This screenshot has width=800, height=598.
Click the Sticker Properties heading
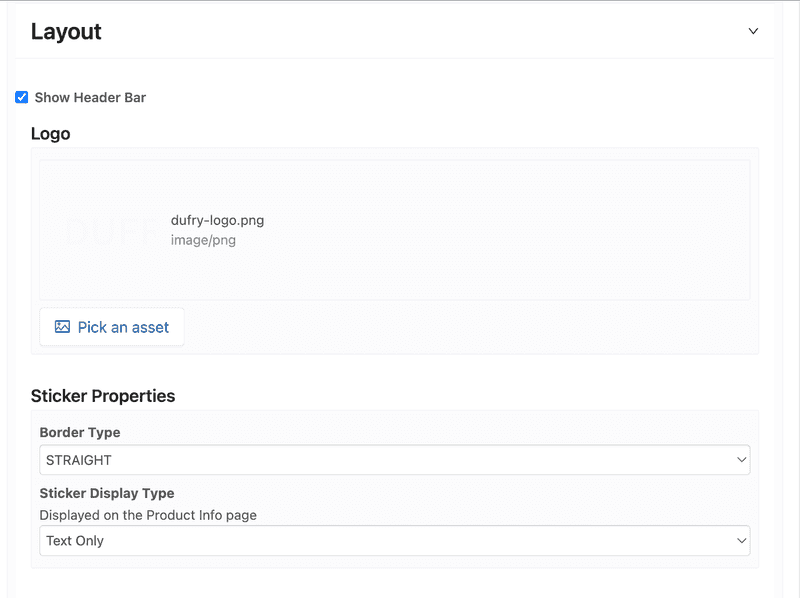tap(103, 396)
